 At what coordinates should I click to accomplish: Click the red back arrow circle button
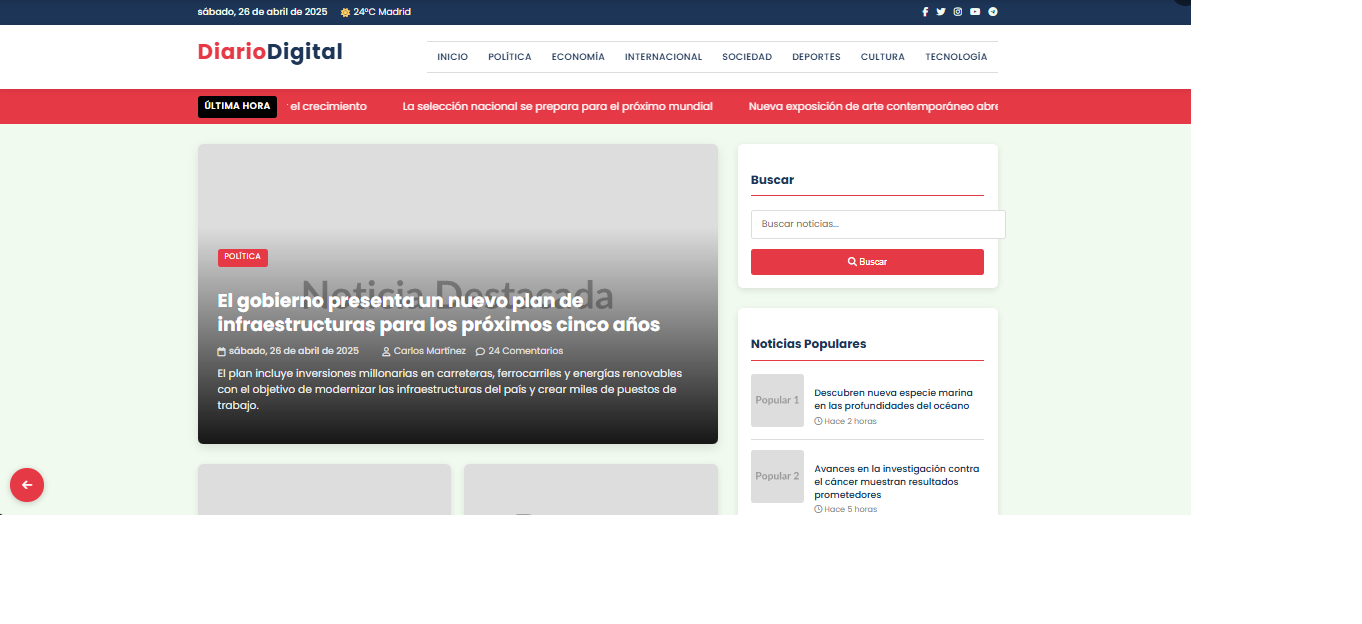click(26, 485)
